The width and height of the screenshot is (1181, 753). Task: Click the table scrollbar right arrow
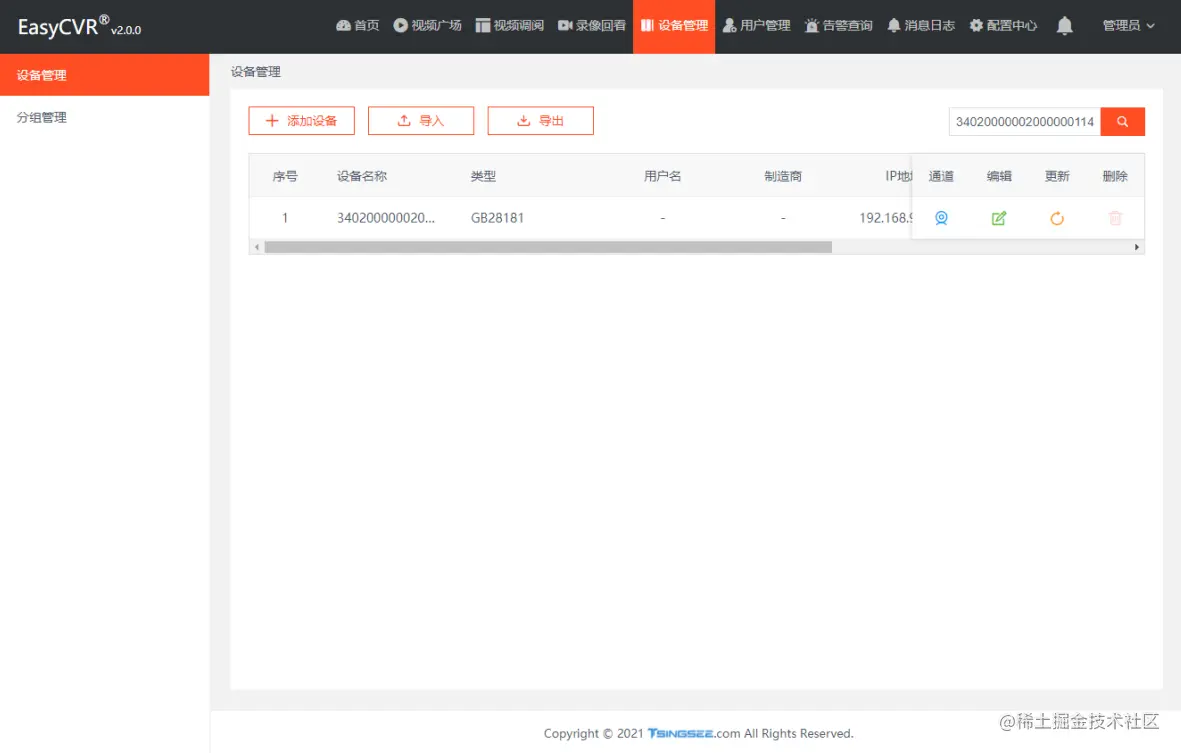pyautogui.click(x=1137, y=247)
